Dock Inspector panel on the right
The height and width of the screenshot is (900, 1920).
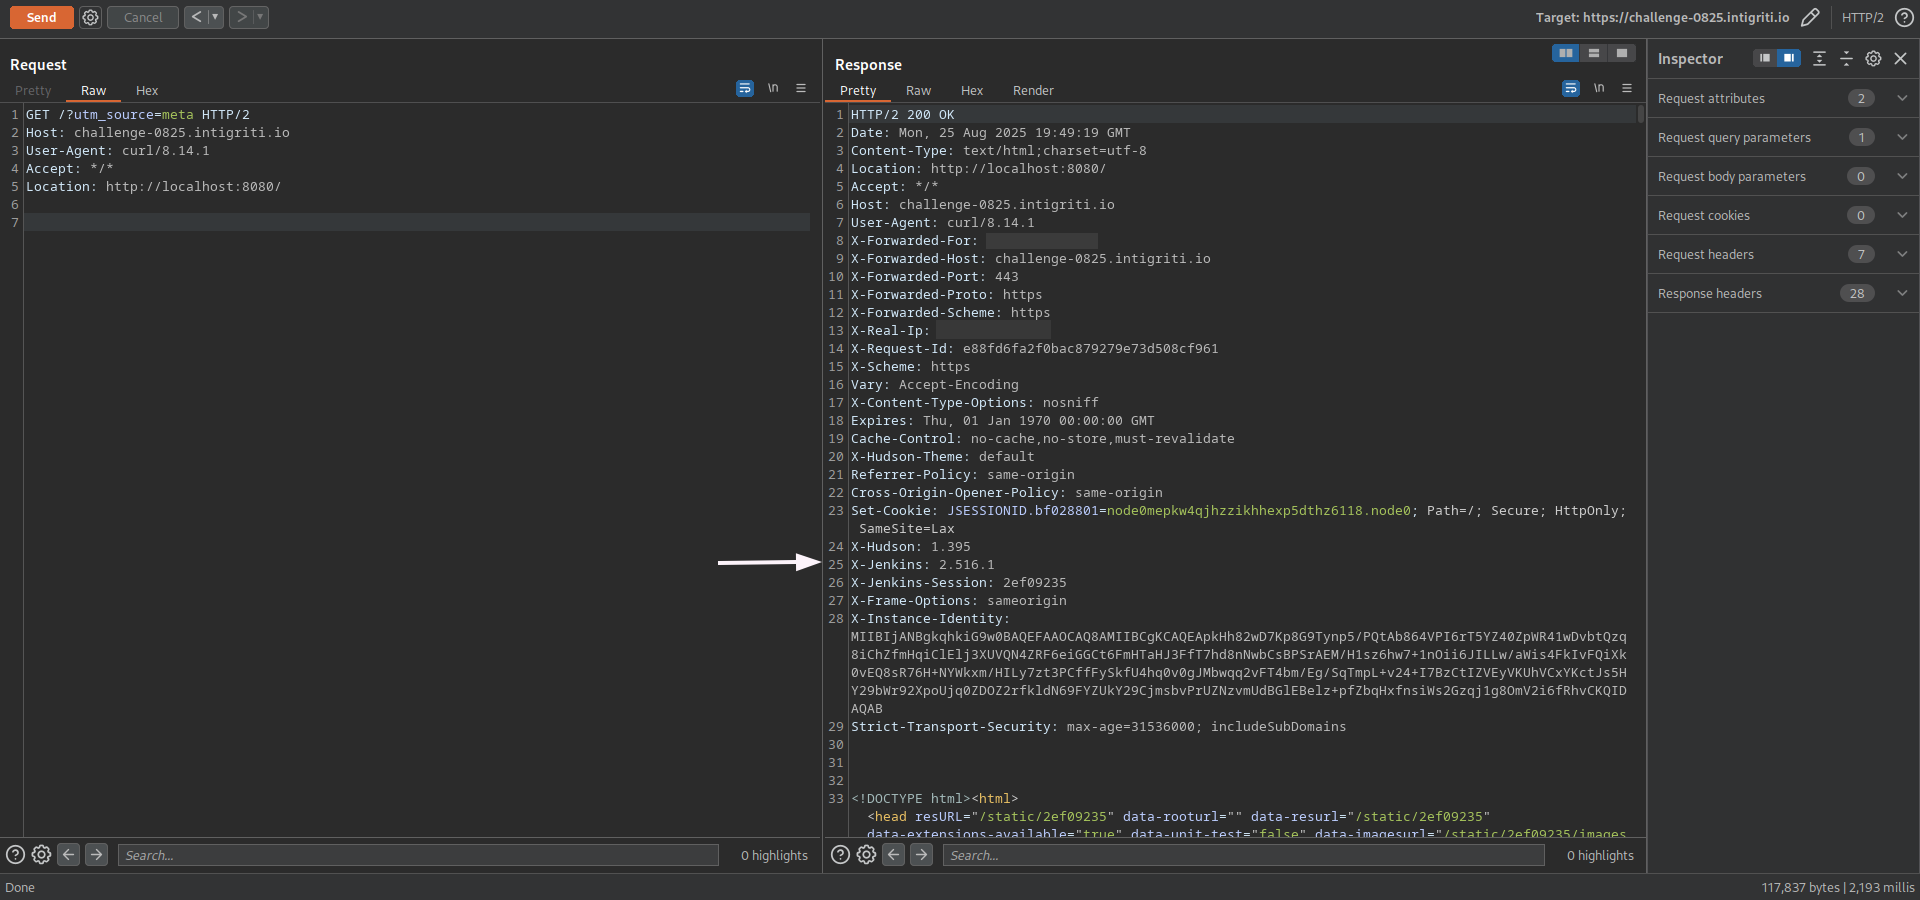click(x=1789, y=58)
